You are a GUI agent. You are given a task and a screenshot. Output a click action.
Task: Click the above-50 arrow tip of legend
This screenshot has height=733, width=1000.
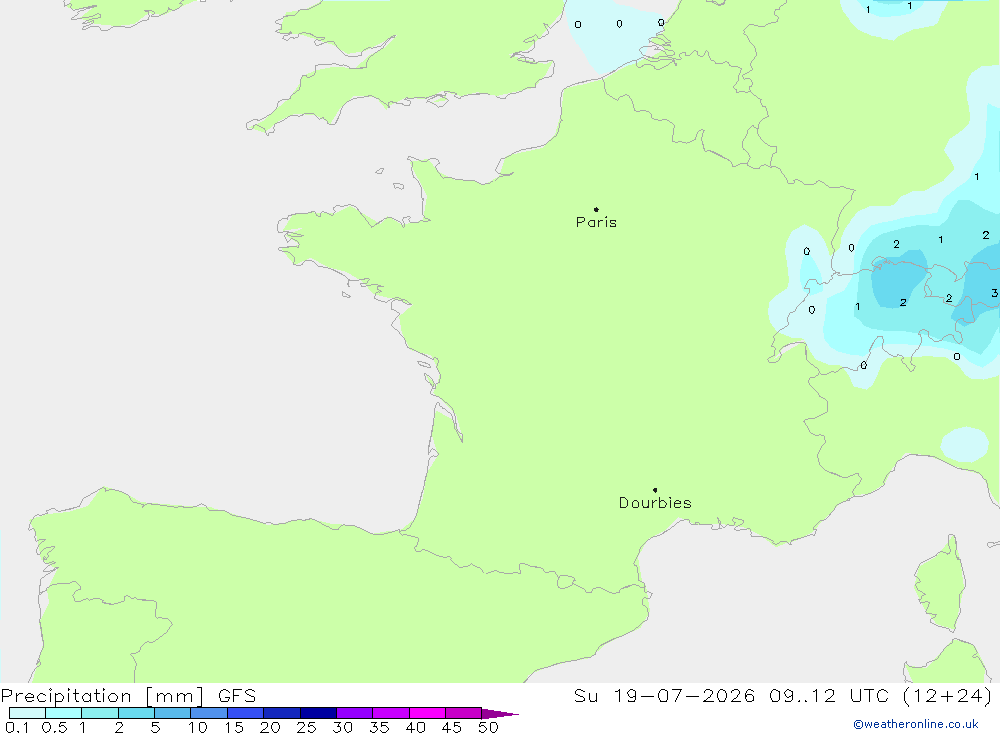tap(501, 713)
